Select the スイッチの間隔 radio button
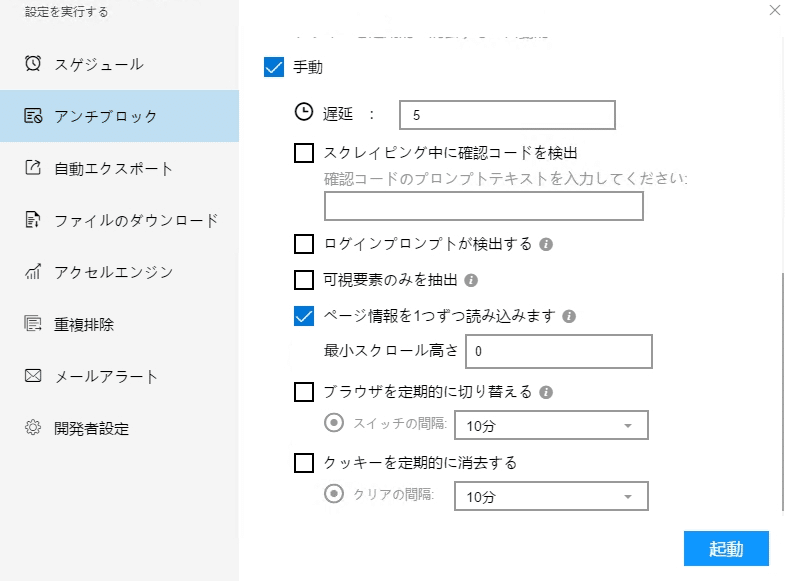This screenshot has height=581, width=786. point(335,422)
